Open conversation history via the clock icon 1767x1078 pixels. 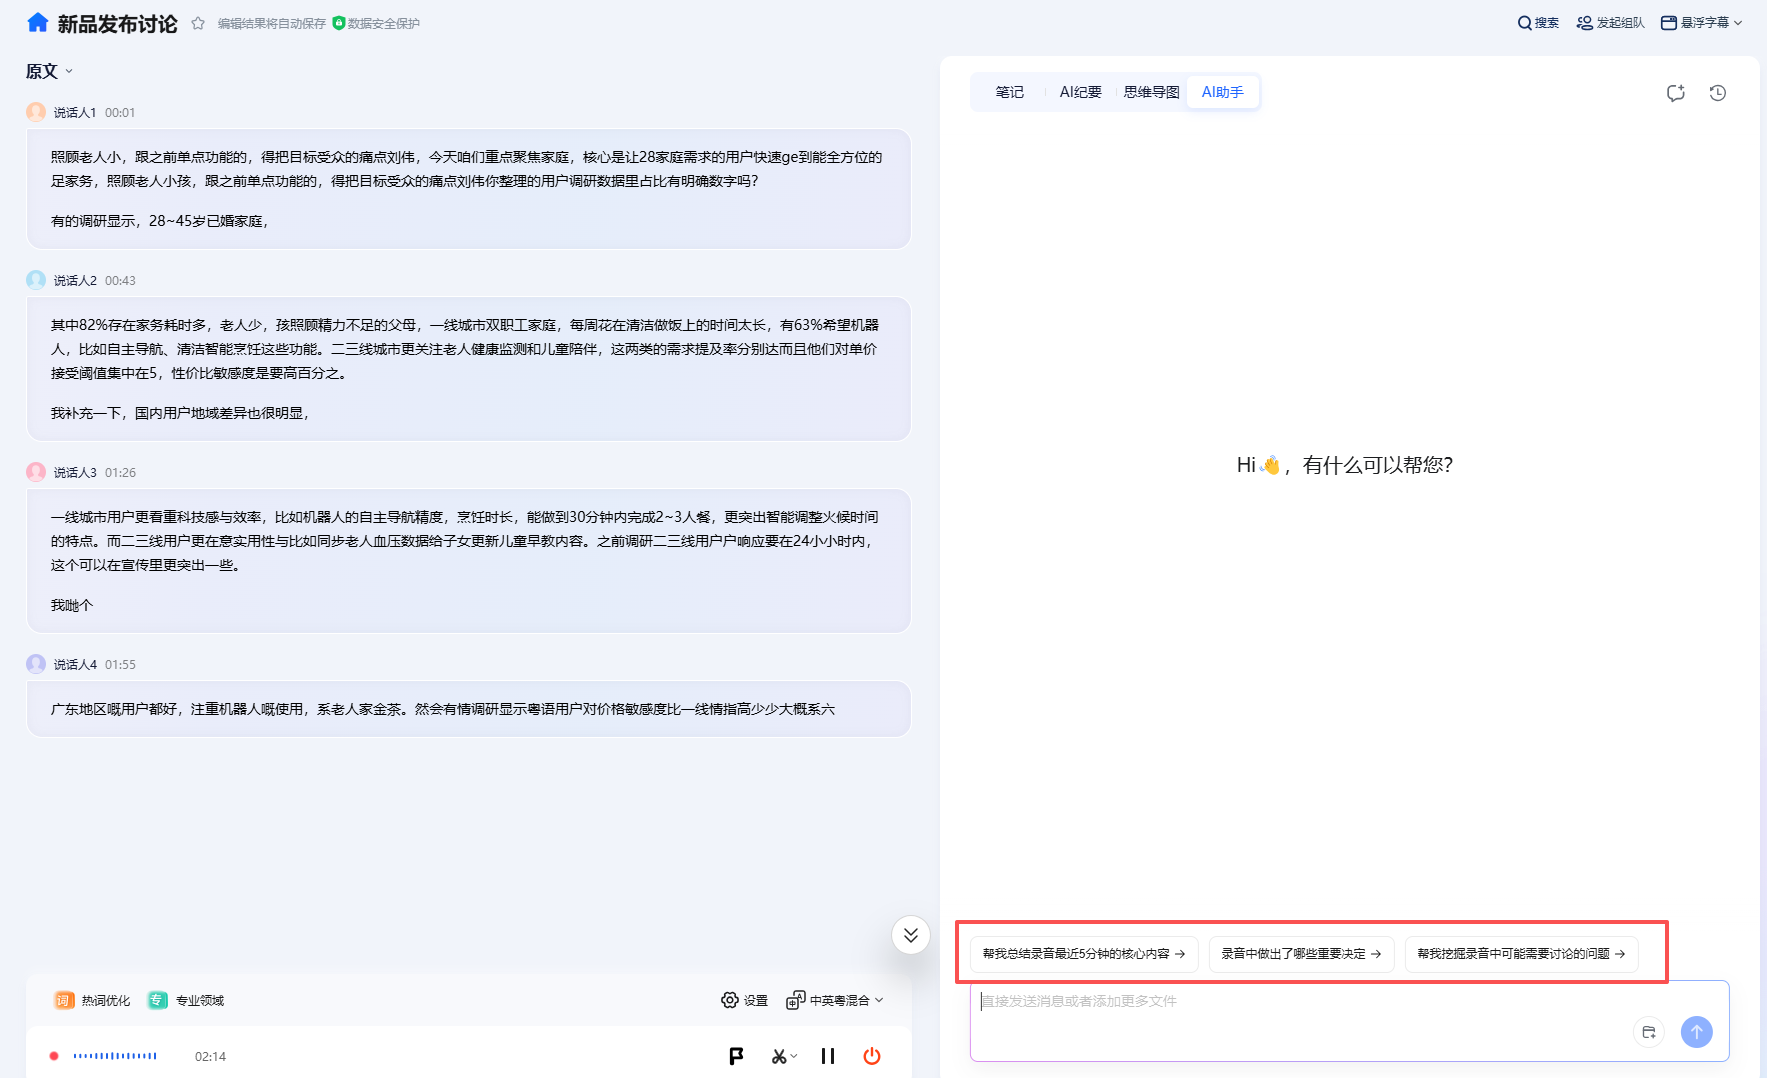(1718, 92)
